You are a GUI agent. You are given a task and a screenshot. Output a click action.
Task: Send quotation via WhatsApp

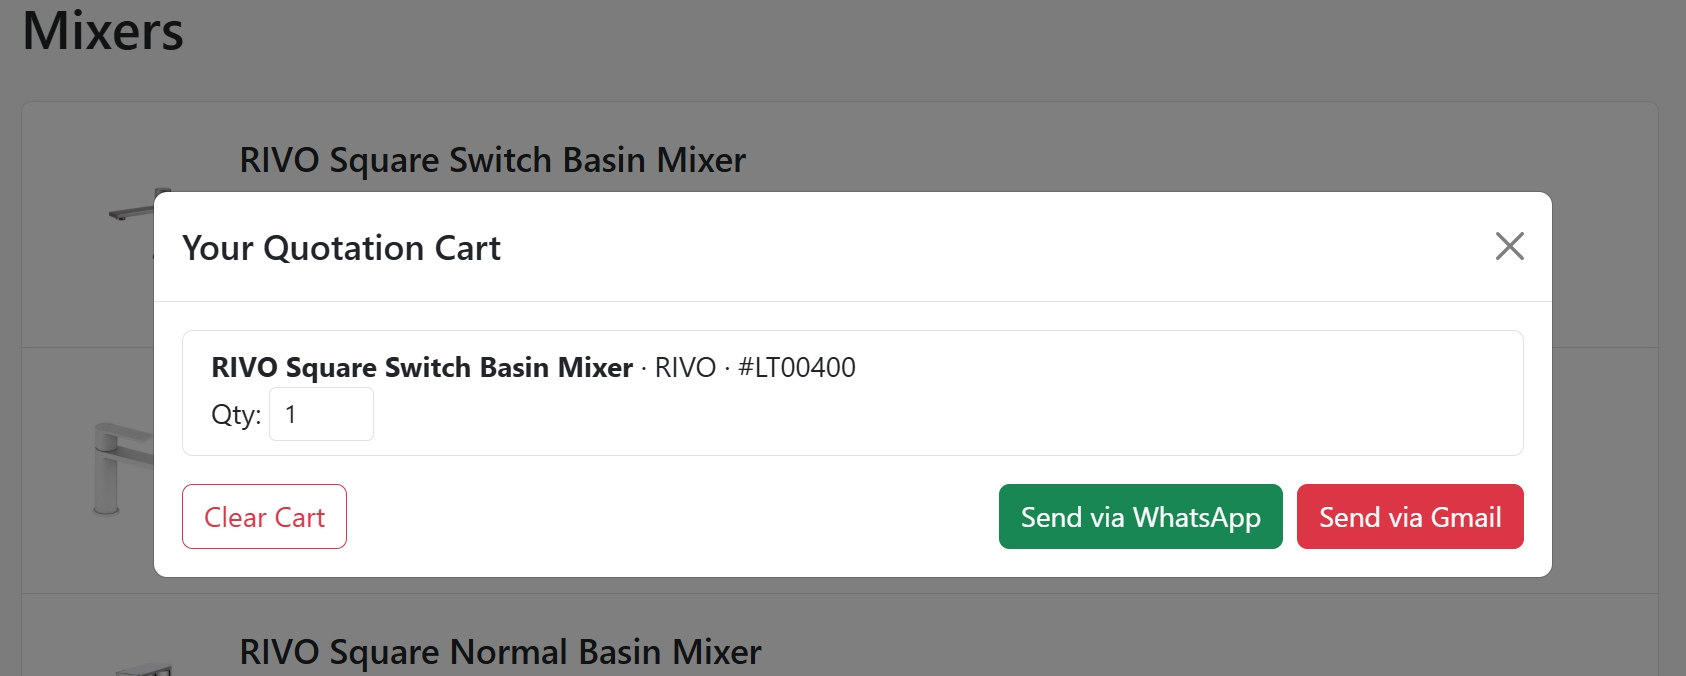coord(1140,517)
